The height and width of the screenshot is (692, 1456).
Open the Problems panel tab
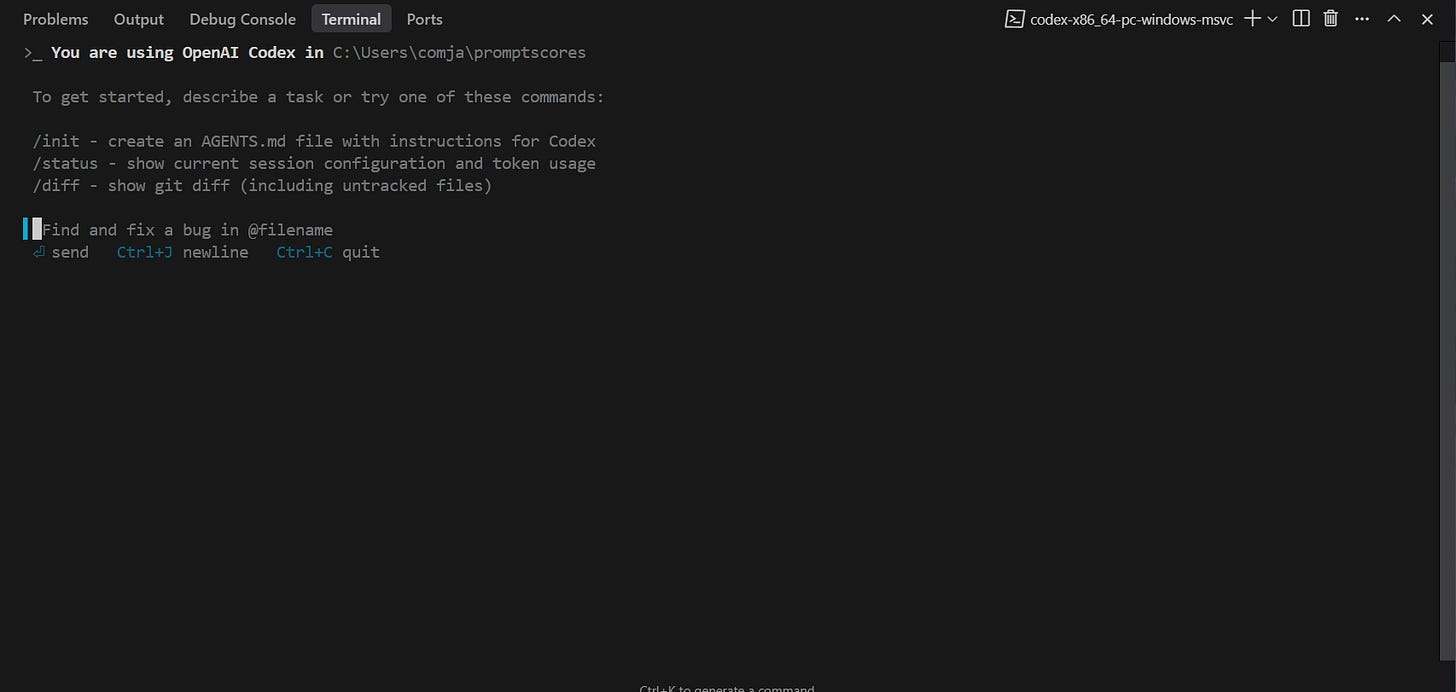point(56,19)
